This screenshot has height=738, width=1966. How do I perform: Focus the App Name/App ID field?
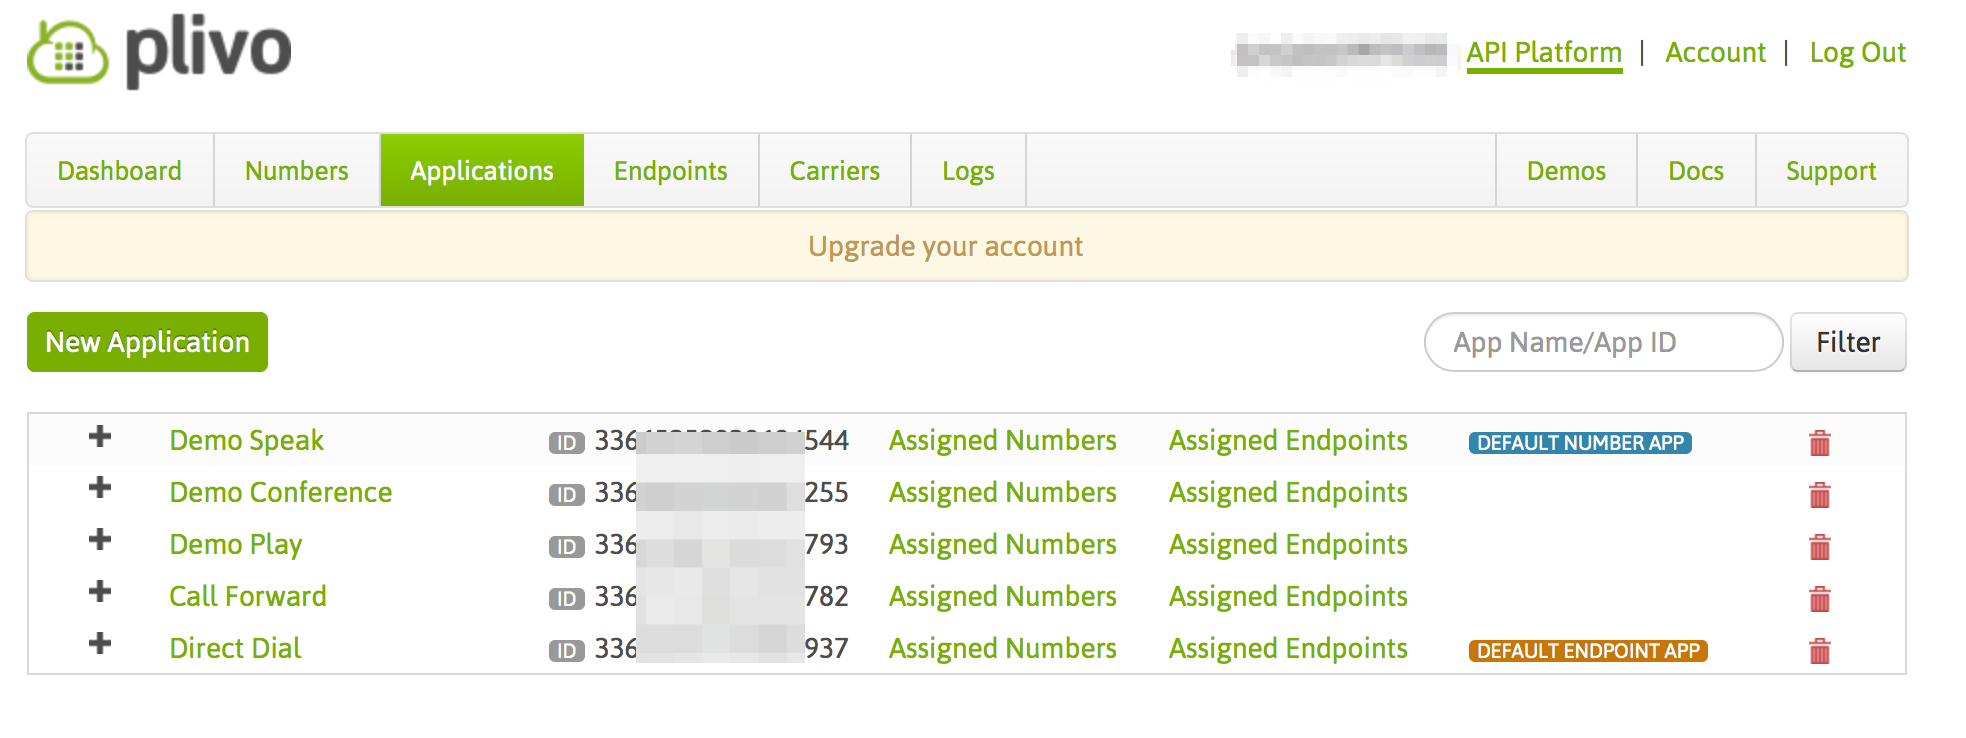tap(1602, 342)
